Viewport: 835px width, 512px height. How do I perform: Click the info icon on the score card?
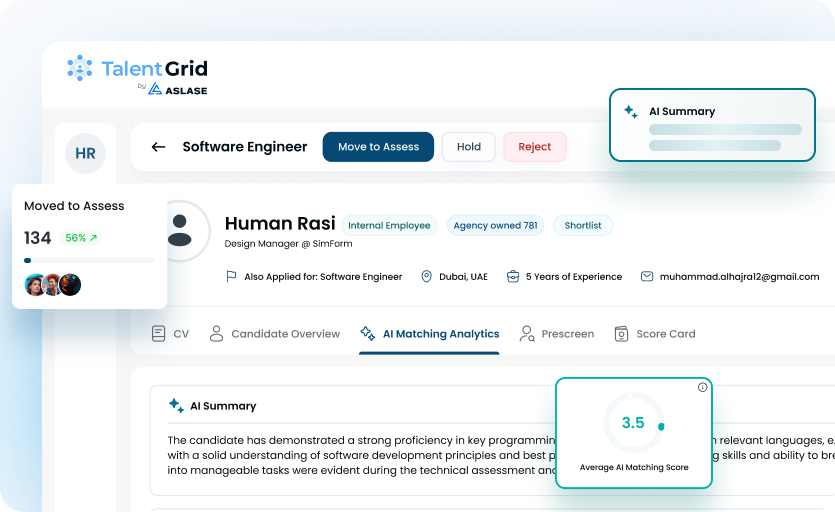[702, 387]
